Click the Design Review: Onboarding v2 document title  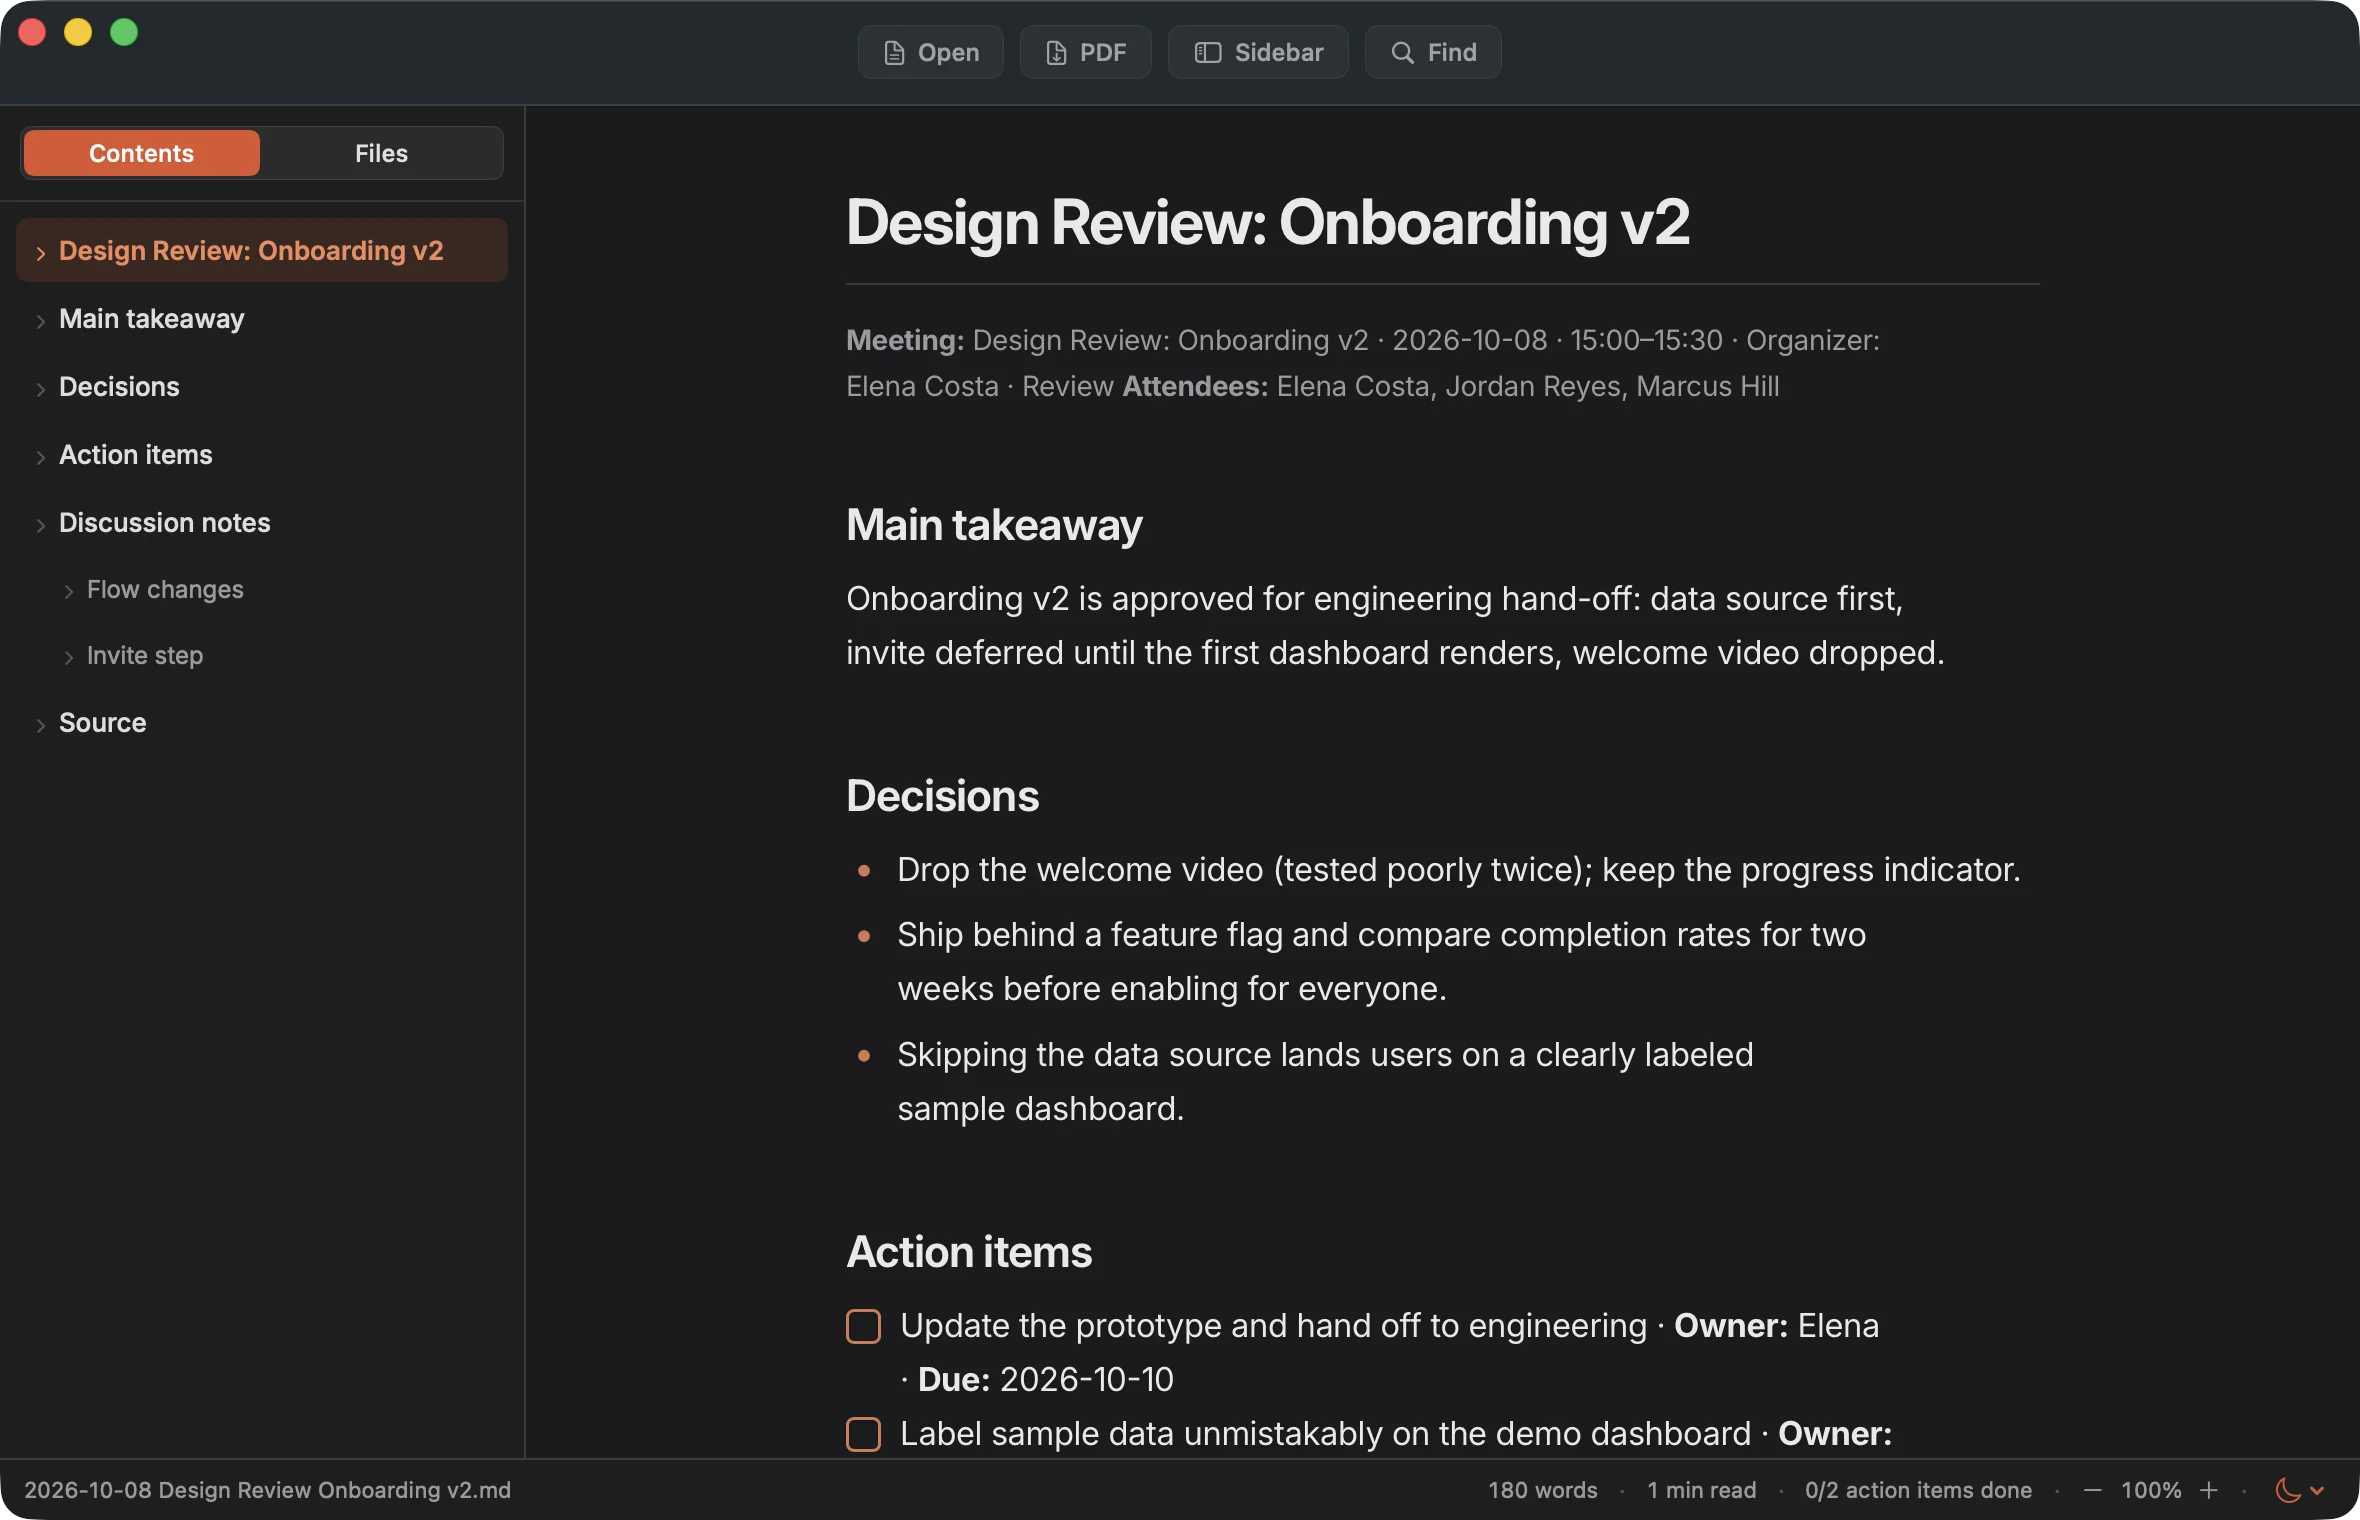1268,222
